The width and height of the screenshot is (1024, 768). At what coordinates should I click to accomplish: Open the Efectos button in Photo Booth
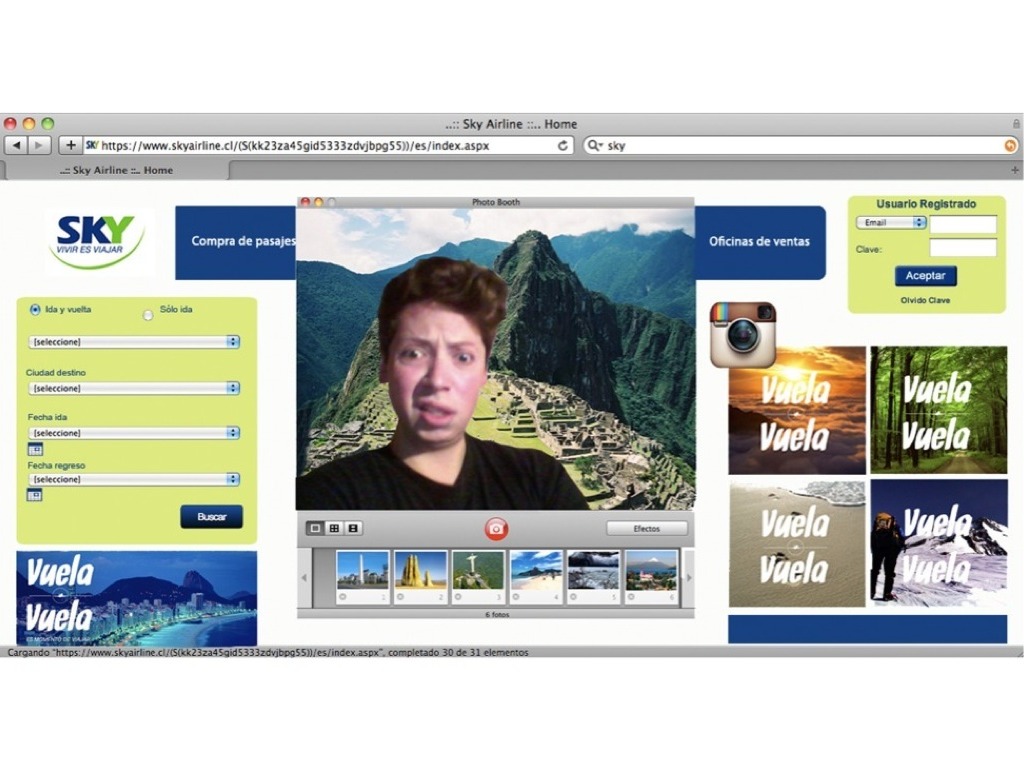[646, 528]
